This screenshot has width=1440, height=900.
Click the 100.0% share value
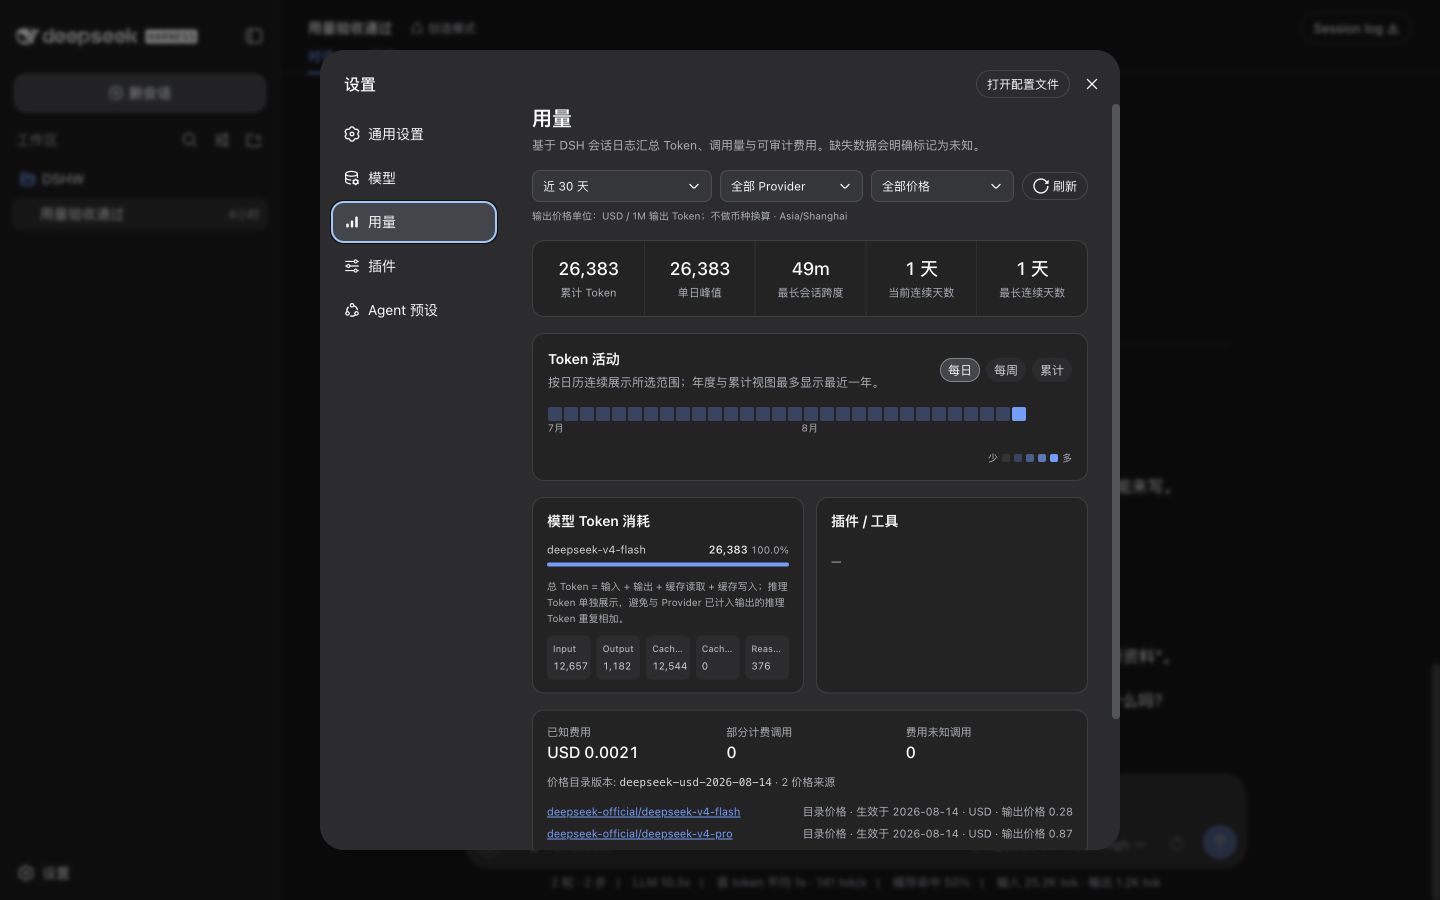[x=770, y=550]
